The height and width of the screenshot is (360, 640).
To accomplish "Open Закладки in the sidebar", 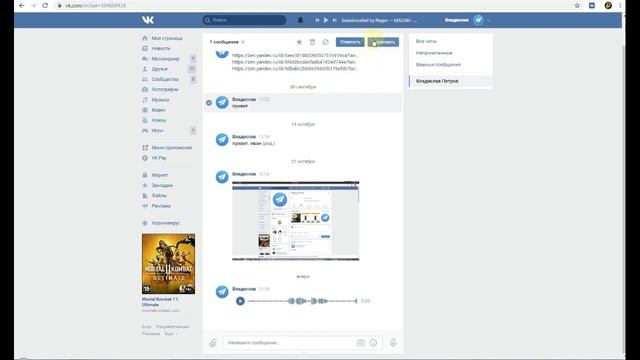I will coord(162,185).
